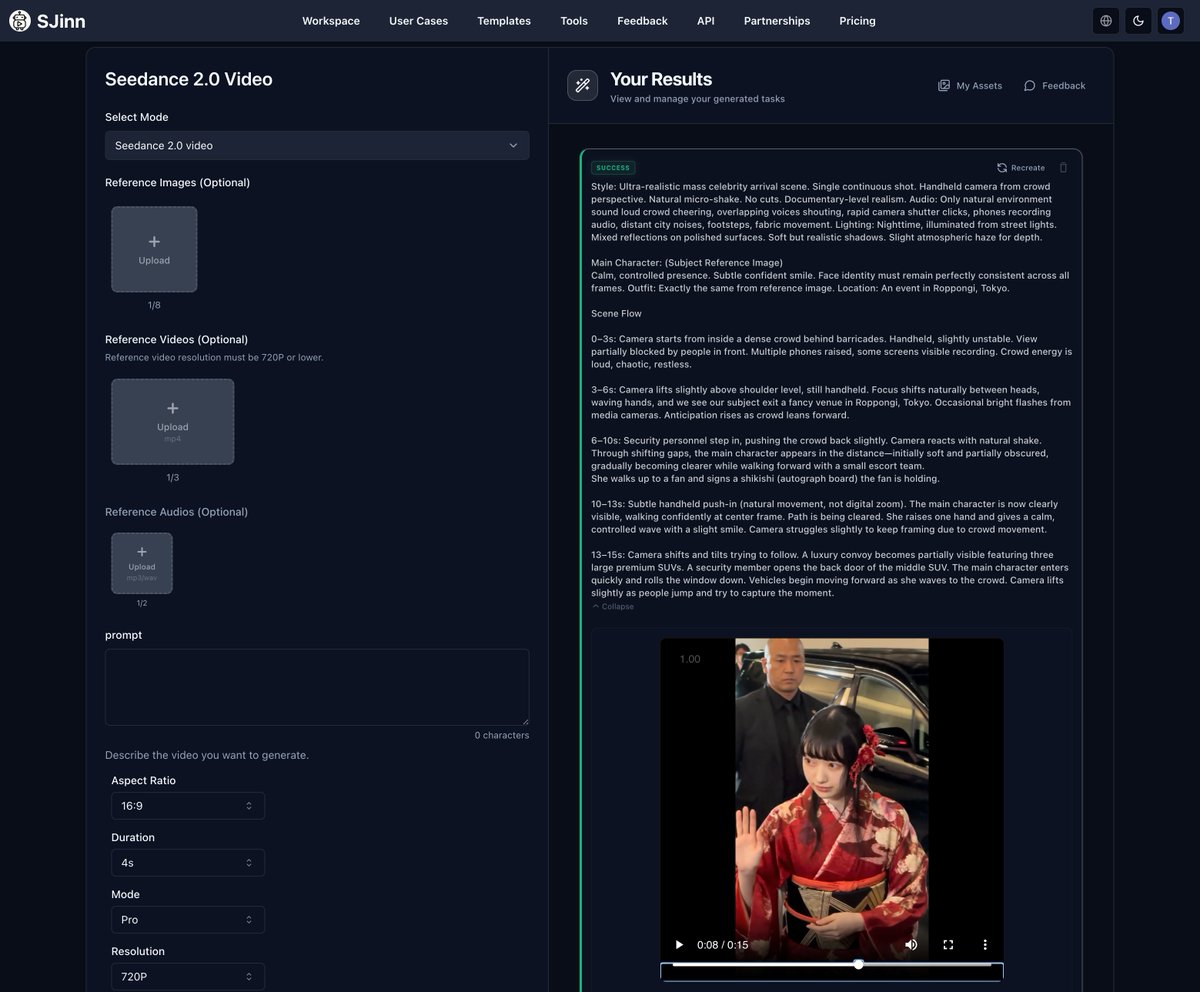
Task: Open Templates menu item
Action: 504,21
